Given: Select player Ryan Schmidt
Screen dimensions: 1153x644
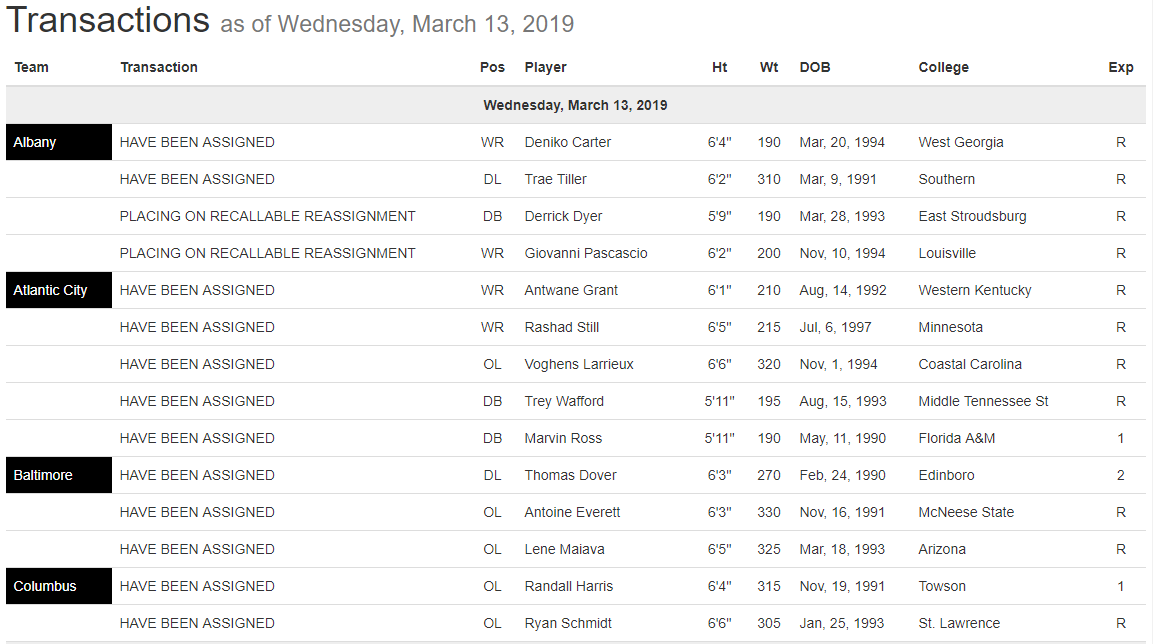Looking at the screenshot, I should 568,623.
